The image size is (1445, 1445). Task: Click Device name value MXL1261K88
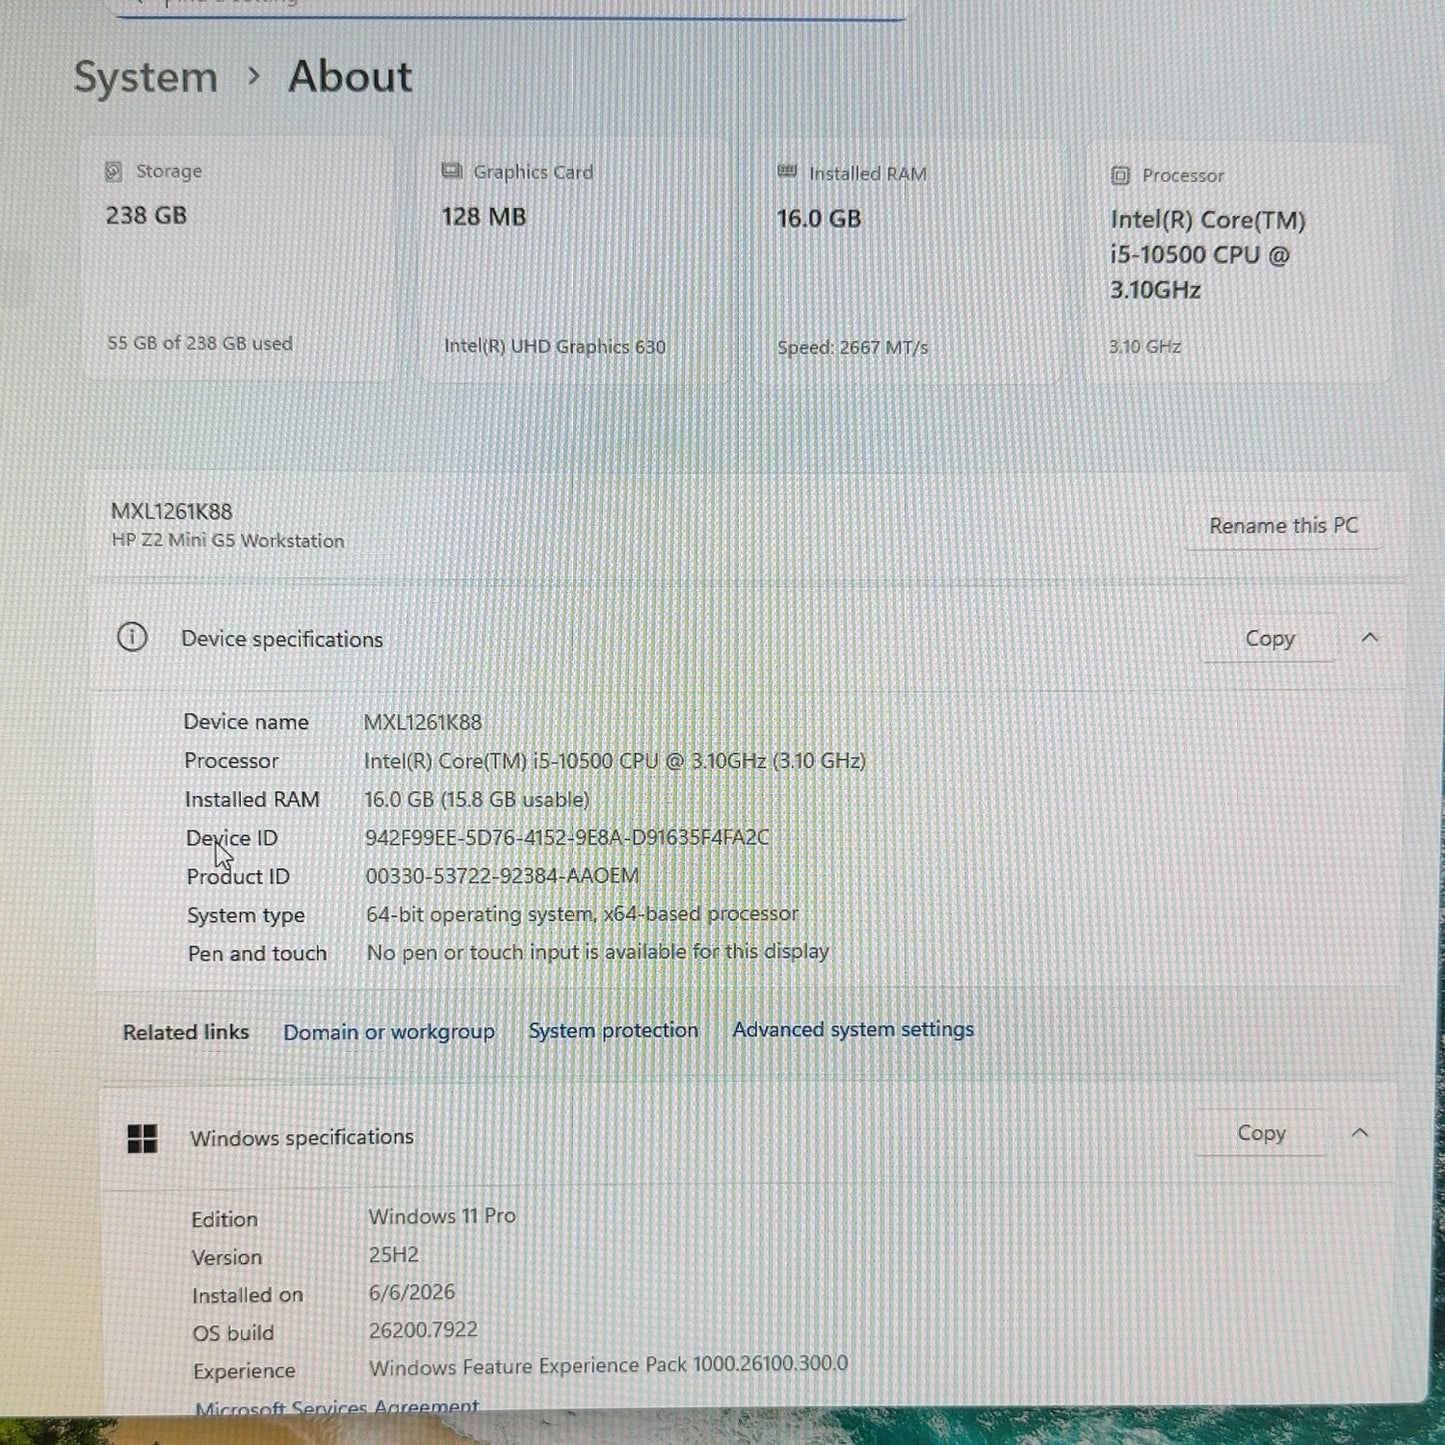tap(423, 722)
